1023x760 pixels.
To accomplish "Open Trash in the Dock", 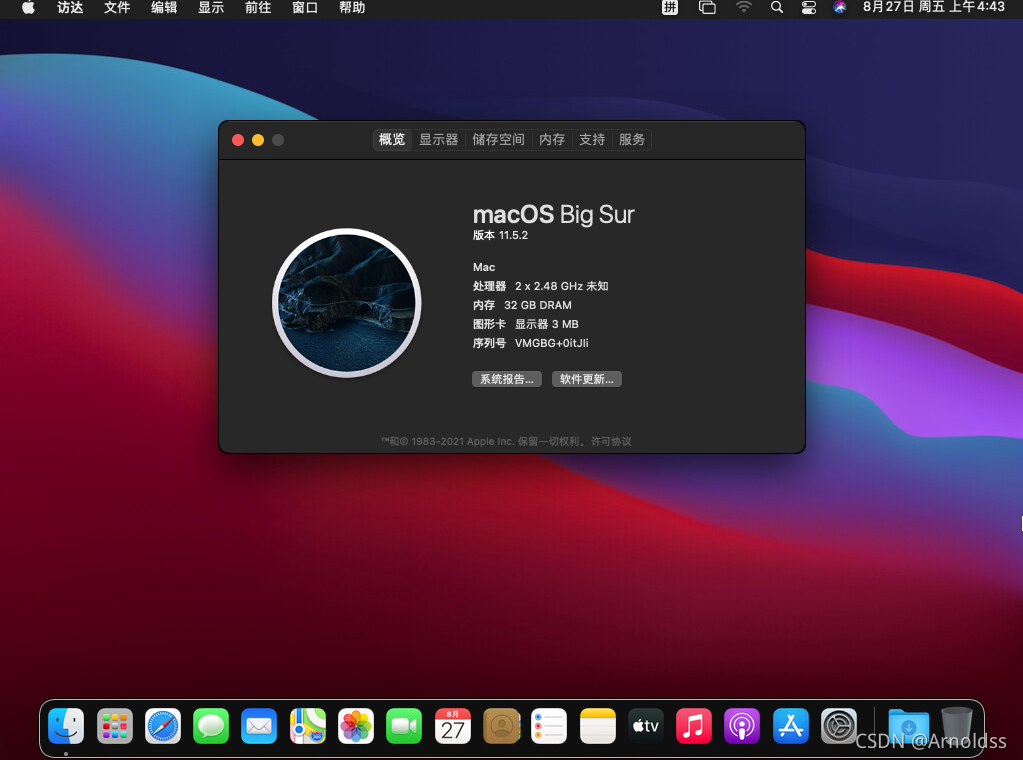I will 956,726.
